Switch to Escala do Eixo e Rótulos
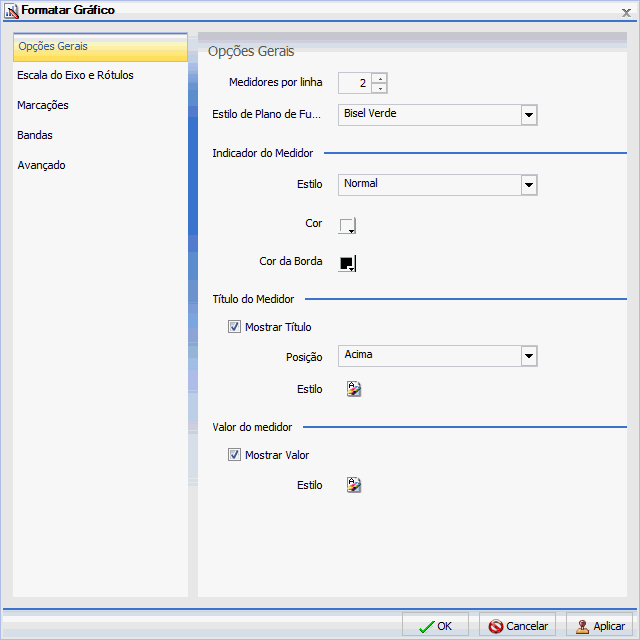This screenshot has width=640, height=640. point(76,75)
